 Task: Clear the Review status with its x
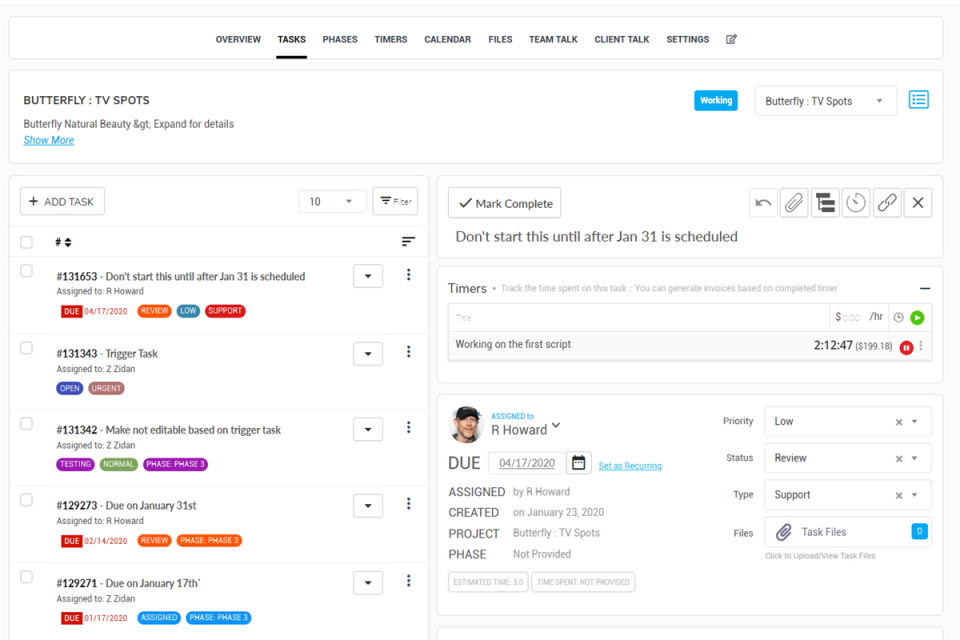(x=899, y=459)
